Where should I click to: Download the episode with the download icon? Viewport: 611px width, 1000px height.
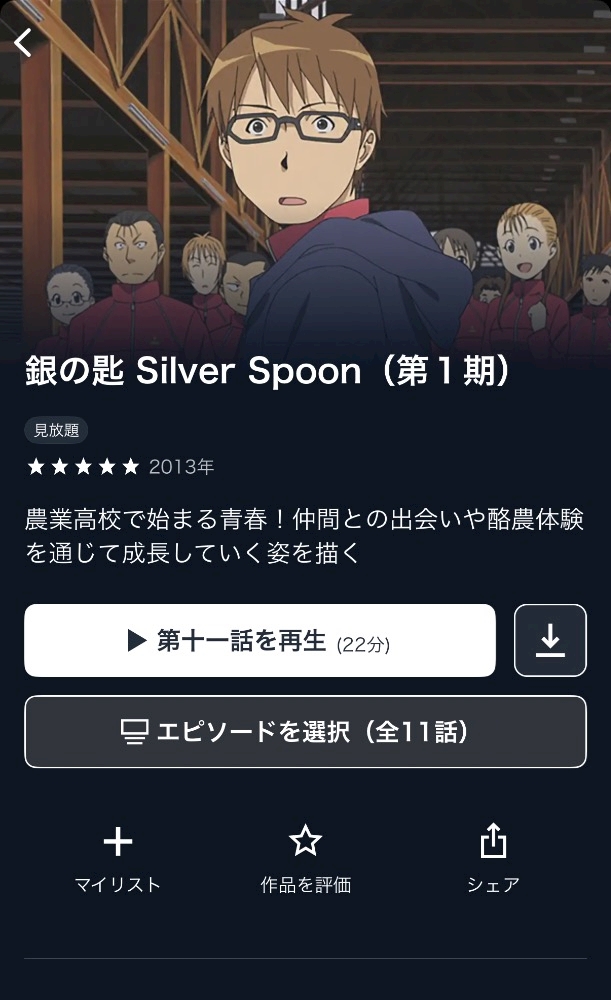pyautogui.click(x=550, y=640)
